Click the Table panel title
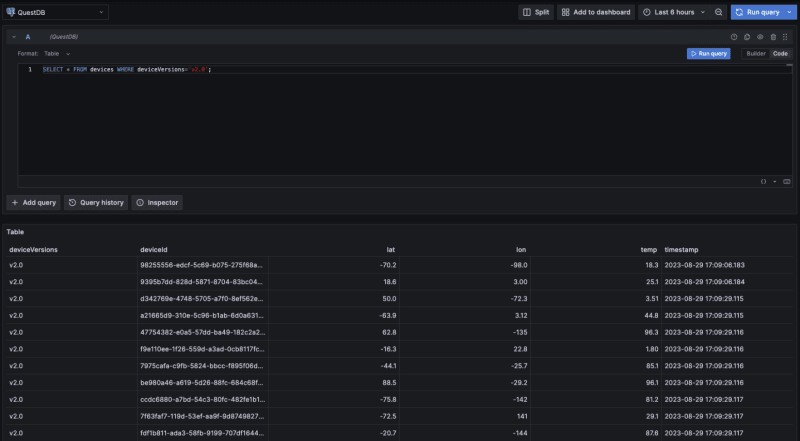800x441 pixels. (15, 232)
